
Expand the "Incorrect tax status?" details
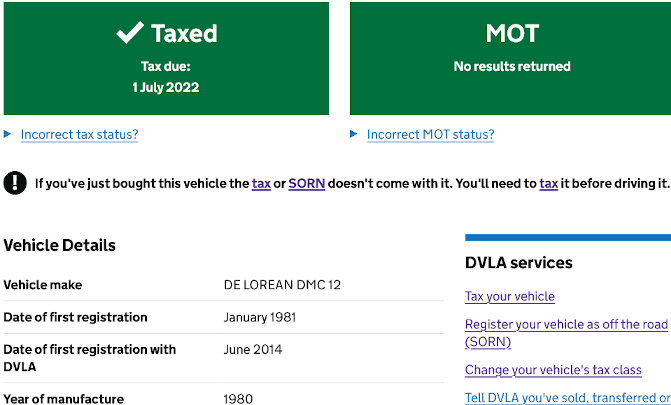(x=79, y=134)
